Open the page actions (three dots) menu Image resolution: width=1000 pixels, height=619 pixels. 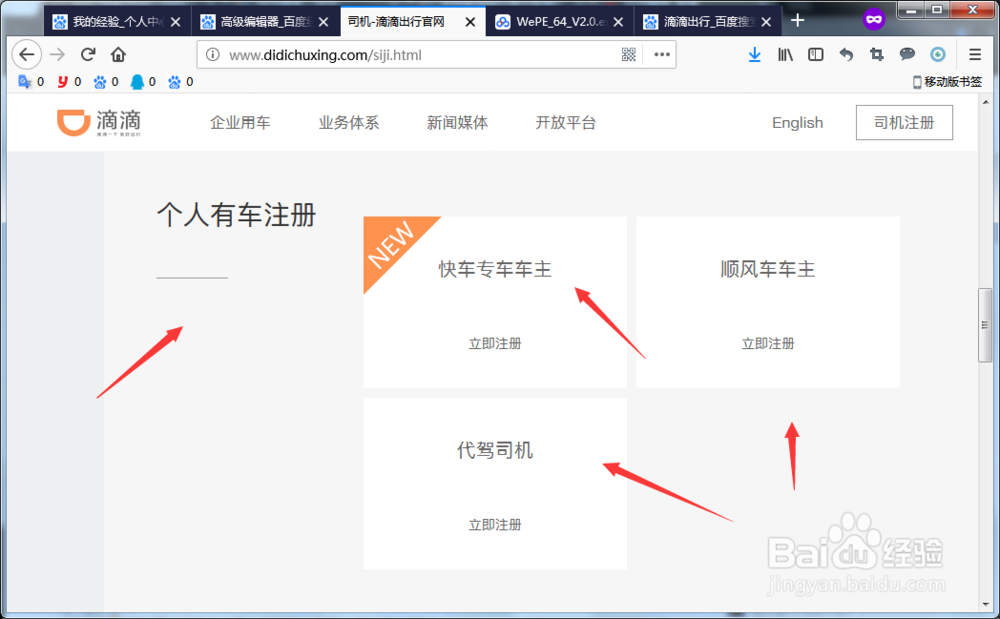pyautogui.click(x=660, y=55)
